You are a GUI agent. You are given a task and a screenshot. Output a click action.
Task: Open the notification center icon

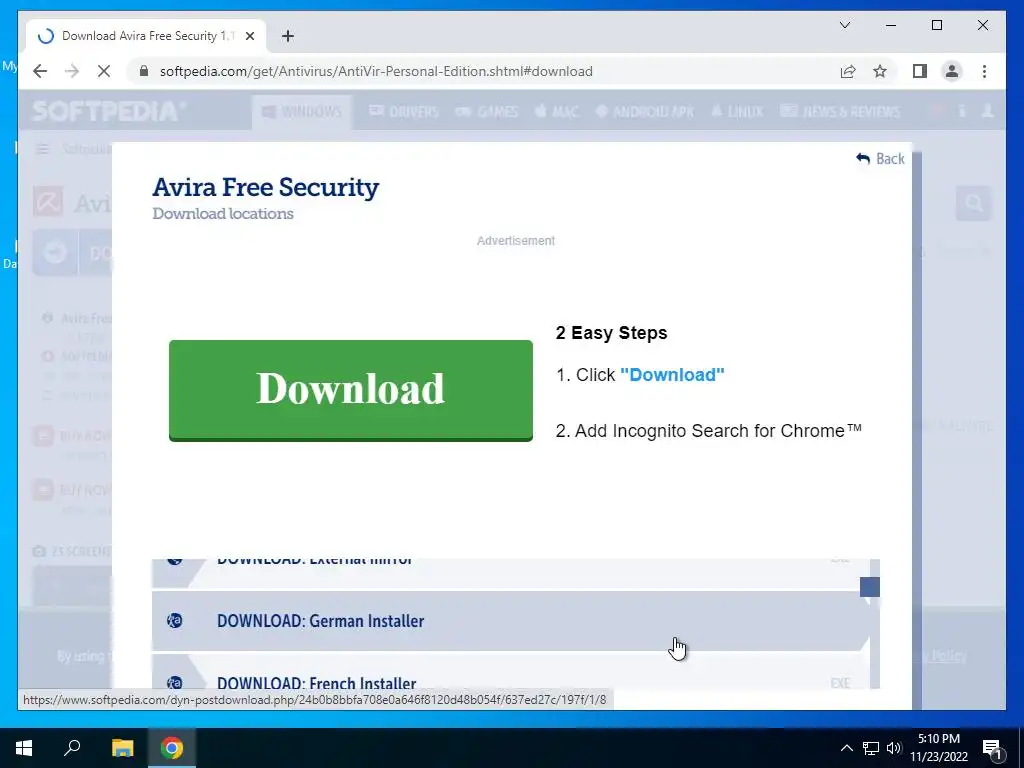pos(992,748)
